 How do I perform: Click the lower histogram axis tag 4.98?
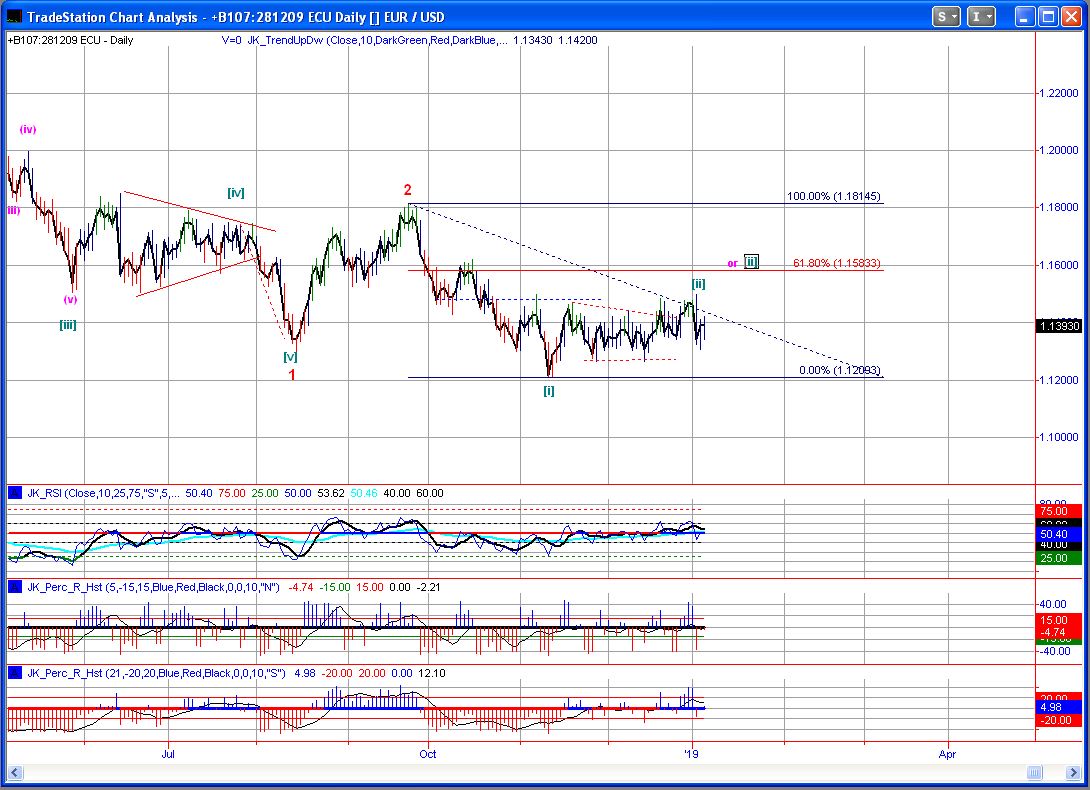point(1059,707)
